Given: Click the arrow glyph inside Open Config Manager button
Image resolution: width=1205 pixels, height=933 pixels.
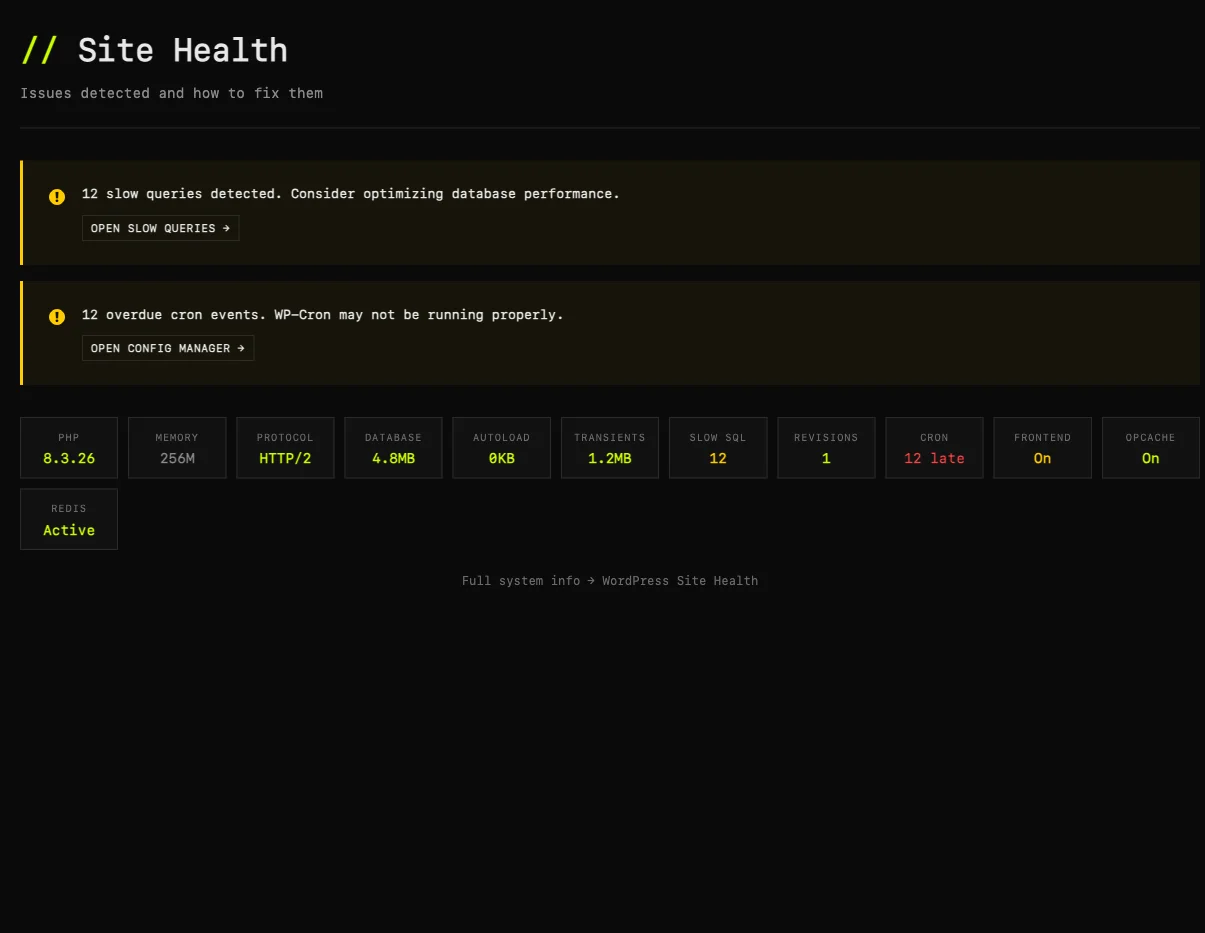Looking at the screenshot, I should click(x=240, y=348).
